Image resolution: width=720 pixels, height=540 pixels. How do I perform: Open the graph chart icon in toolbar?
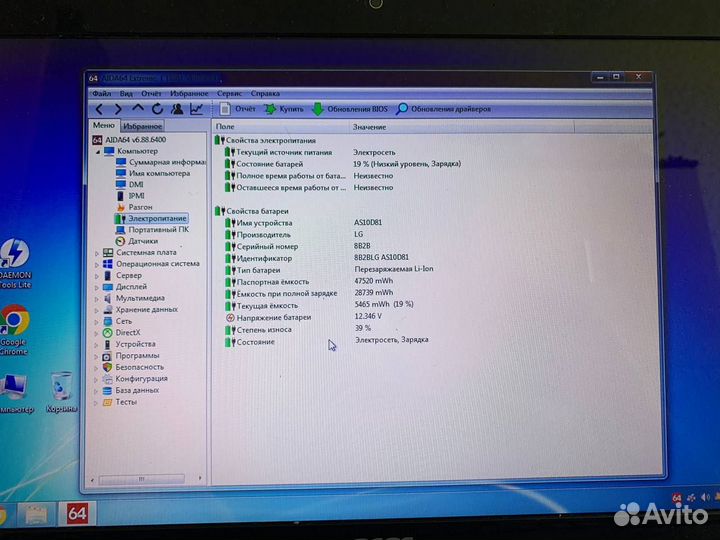click(197, 109)
